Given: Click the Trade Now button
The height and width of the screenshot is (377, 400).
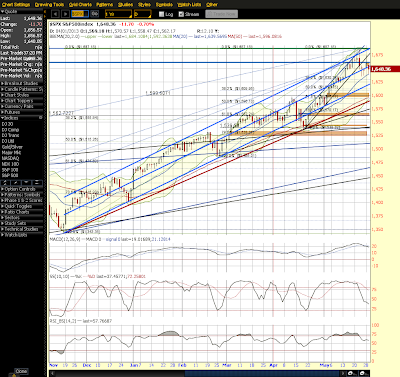Looking at the screenshot, I should pos(221,14).
